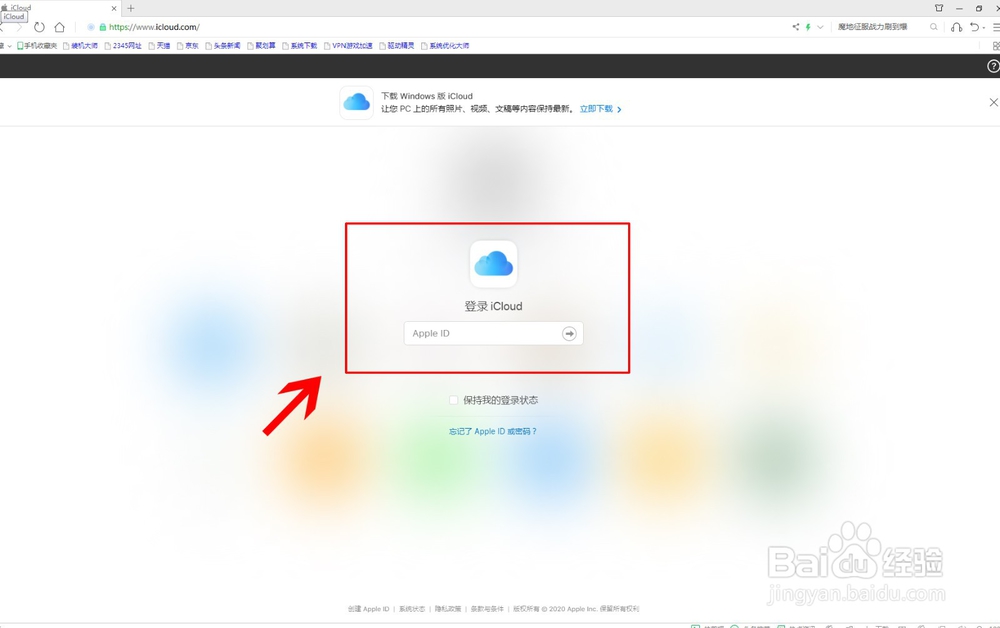Screen dimensions: 1000x628
Task: Click the Apple ID input field
Action: [x=494, y=333]
